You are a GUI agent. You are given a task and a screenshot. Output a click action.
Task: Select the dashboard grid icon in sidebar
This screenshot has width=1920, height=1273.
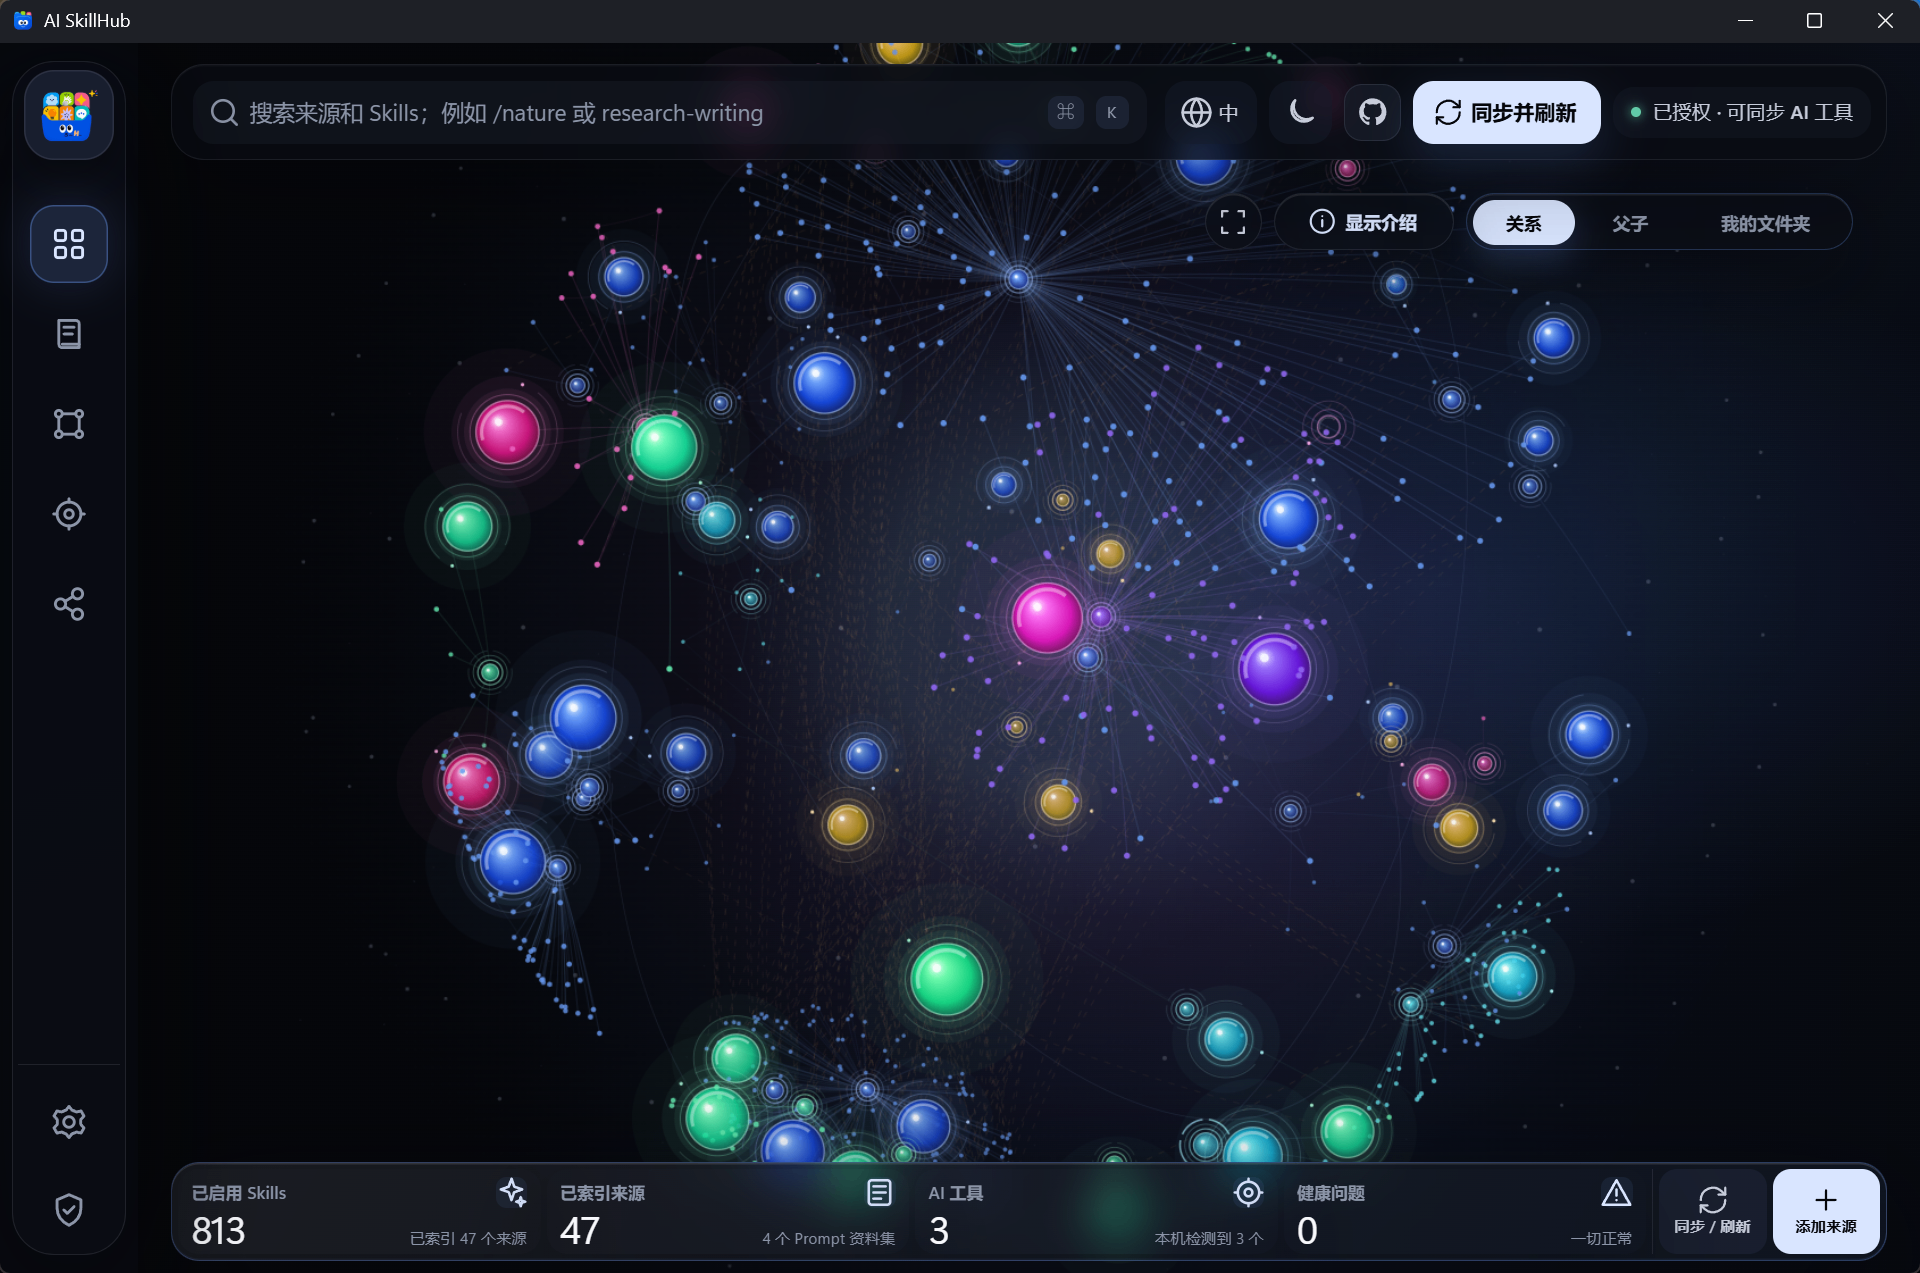(69, 244)
